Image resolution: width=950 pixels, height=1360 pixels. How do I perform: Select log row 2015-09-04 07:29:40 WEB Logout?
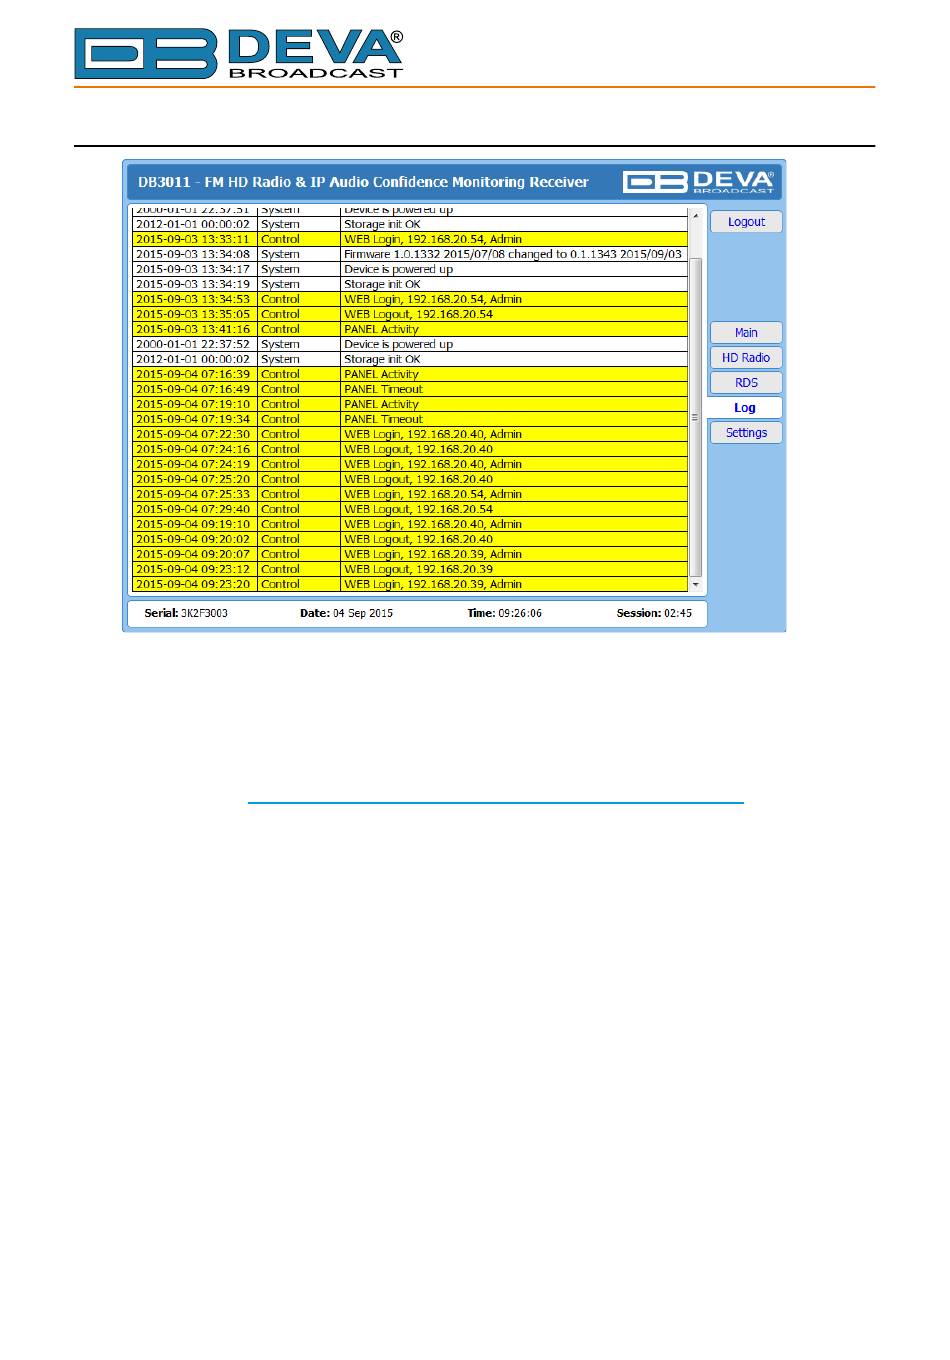[410, 509]
